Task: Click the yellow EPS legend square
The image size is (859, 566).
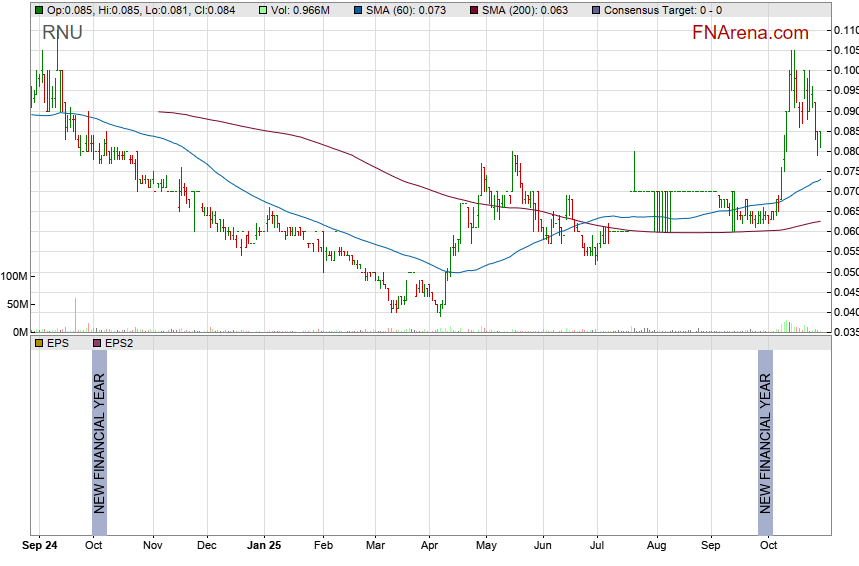Action: click(x=39, y=342)
